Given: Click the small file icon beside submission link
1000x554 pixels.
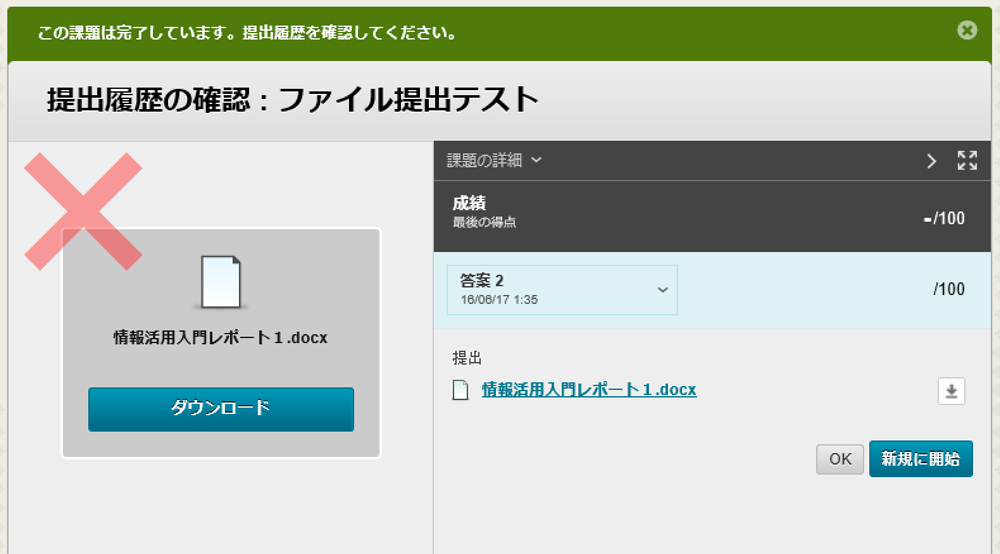Looking at the screenshot, I should coord(461,390).
